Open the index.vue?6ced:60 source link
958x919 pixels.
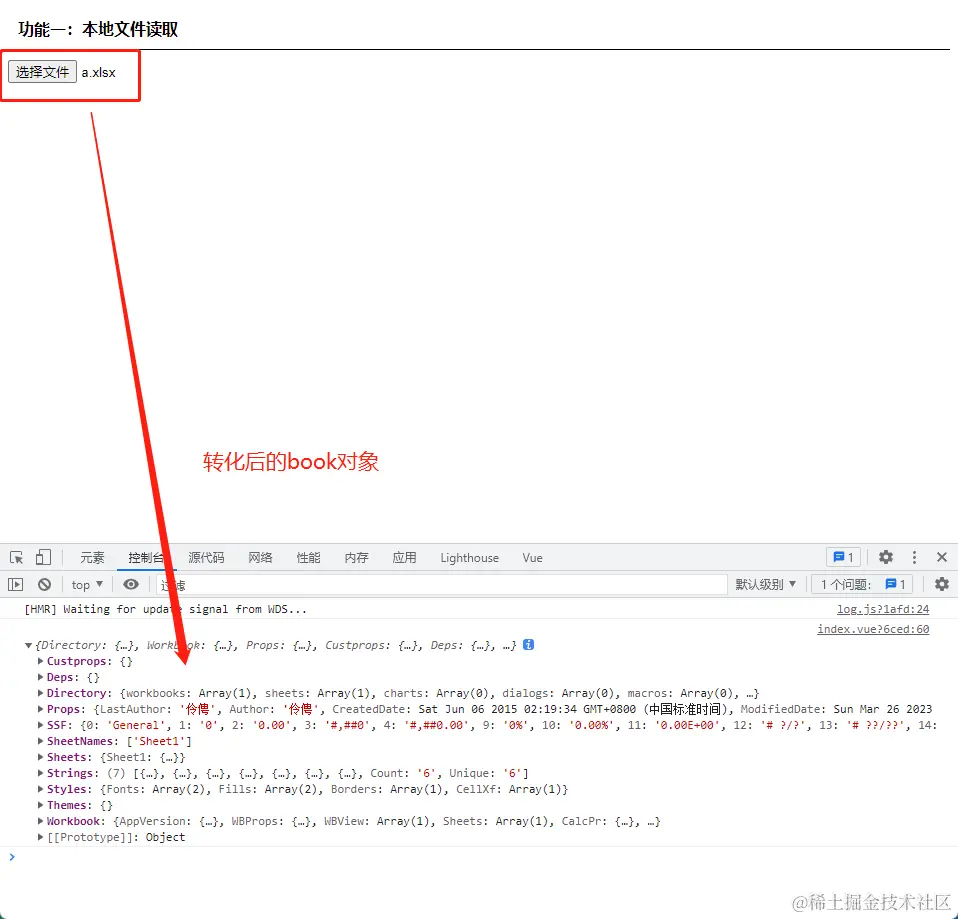click(x=873, y=629)
